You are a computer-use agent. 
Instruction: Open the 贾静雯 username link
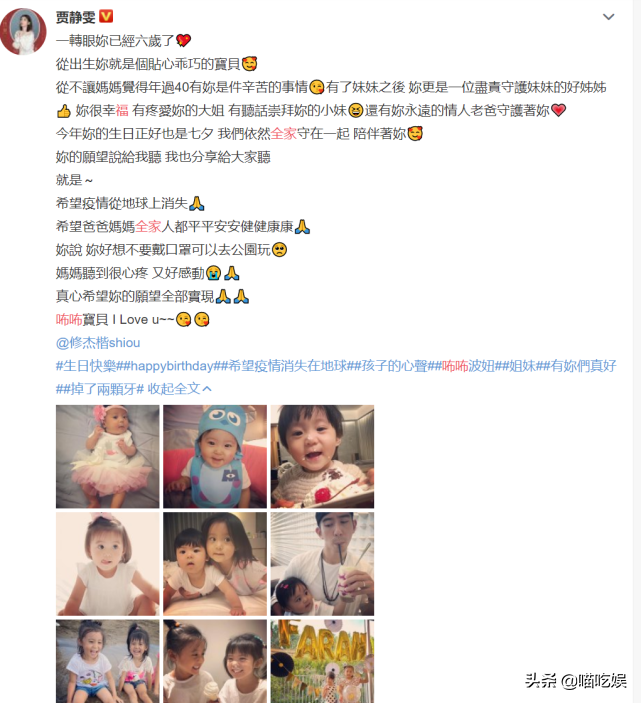tap(75, 17)
